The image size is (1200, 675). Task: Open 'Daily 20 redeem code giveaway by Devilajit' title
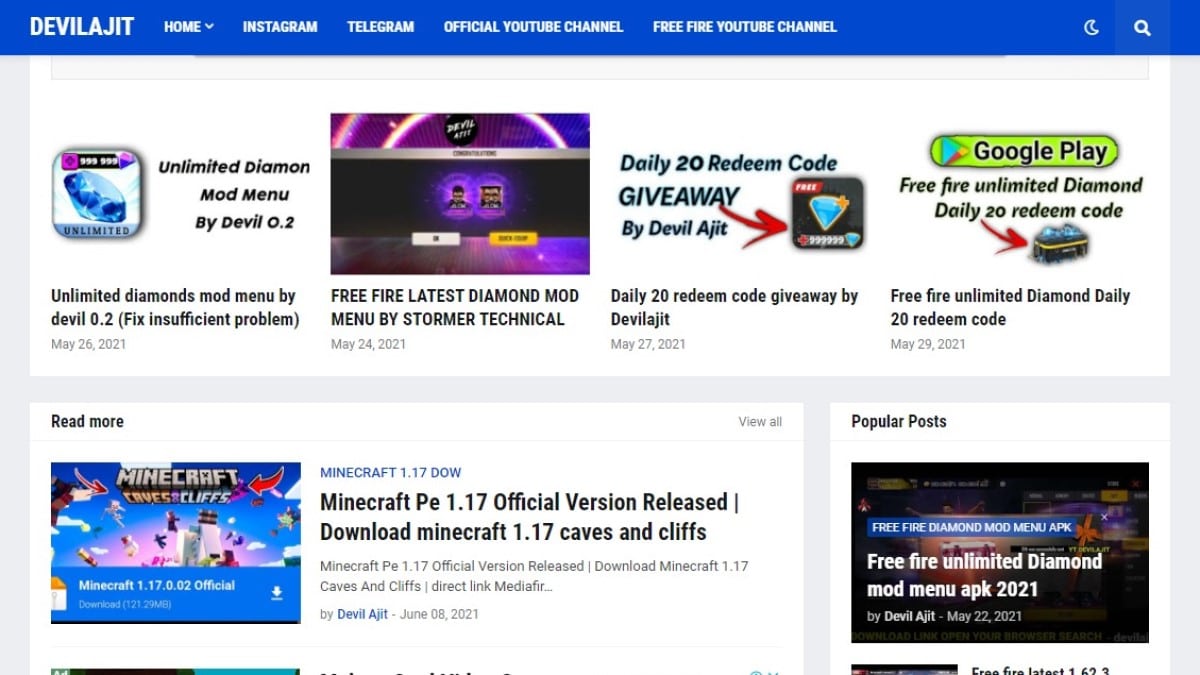(735, 307)
